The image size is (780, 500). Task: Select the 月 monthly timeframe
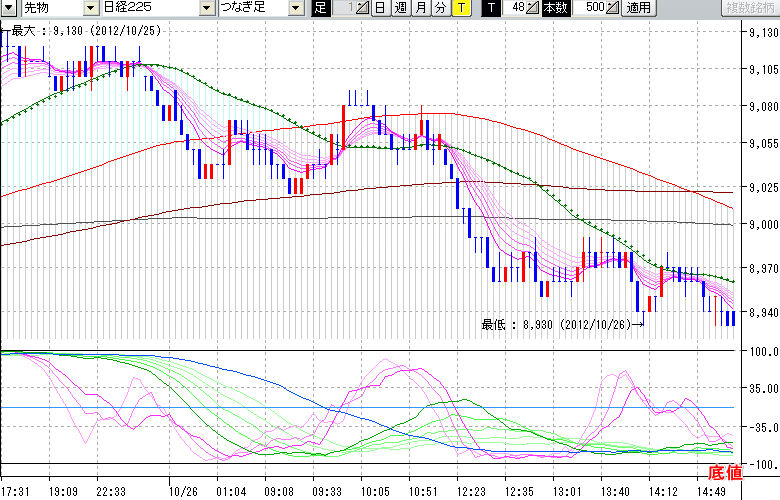[421, 8]
